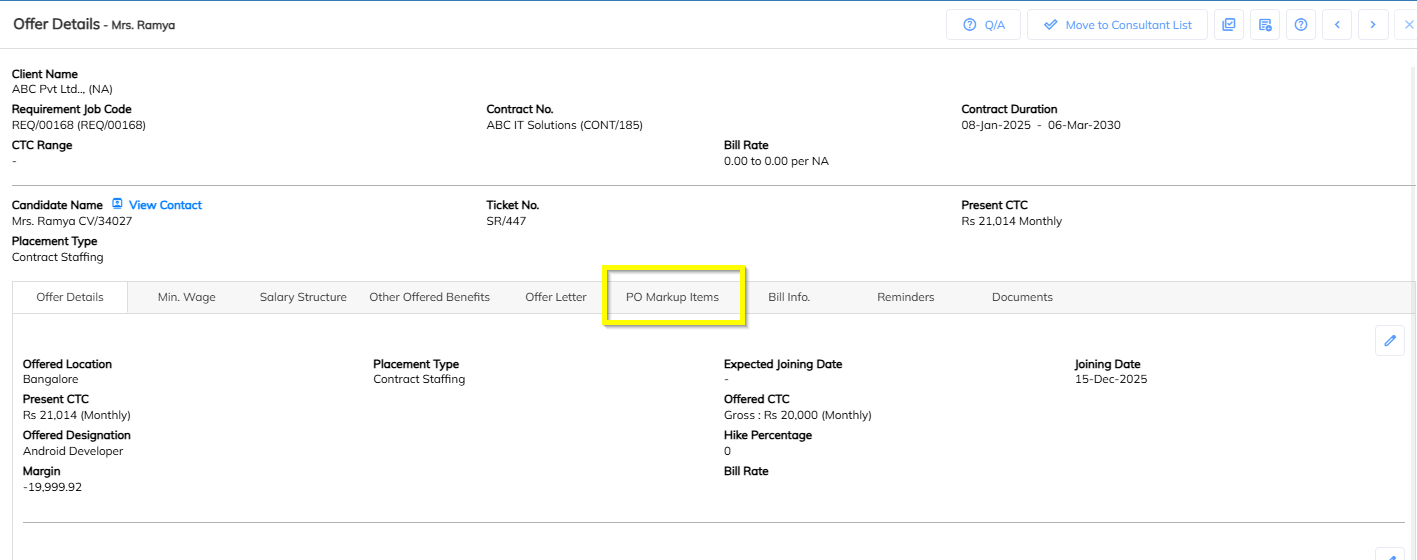Select the PO Markup Items tab

[x=672, y=297]
